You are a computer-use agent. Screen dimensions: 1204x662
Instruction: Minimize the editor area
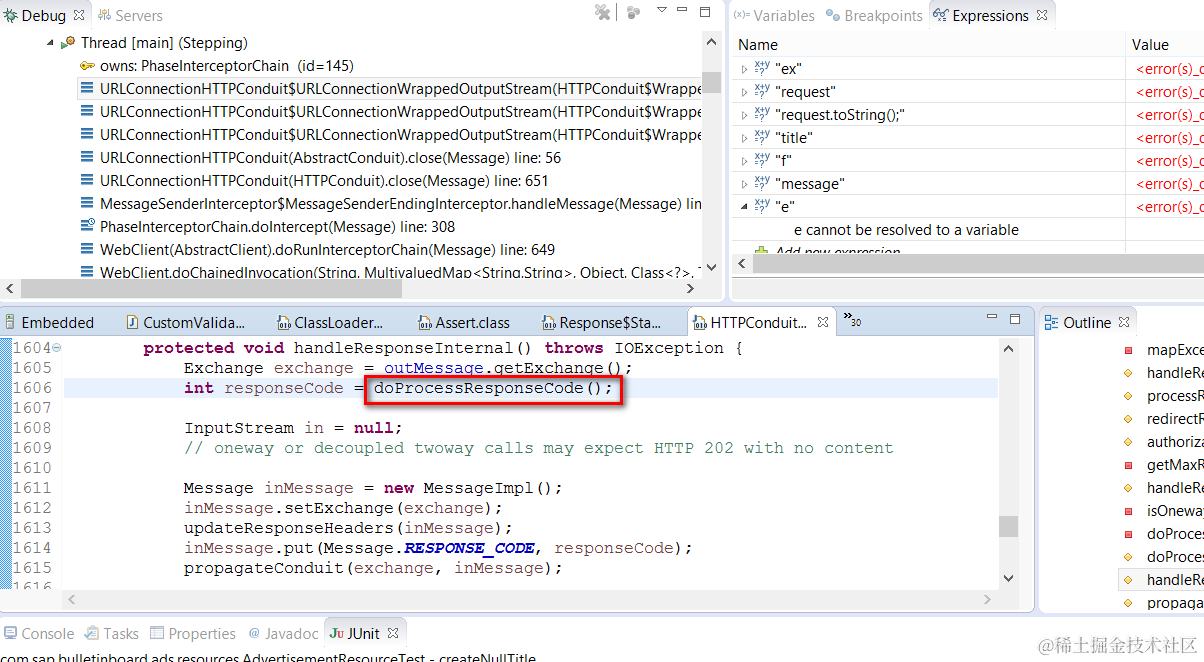(x=993, y=318)
